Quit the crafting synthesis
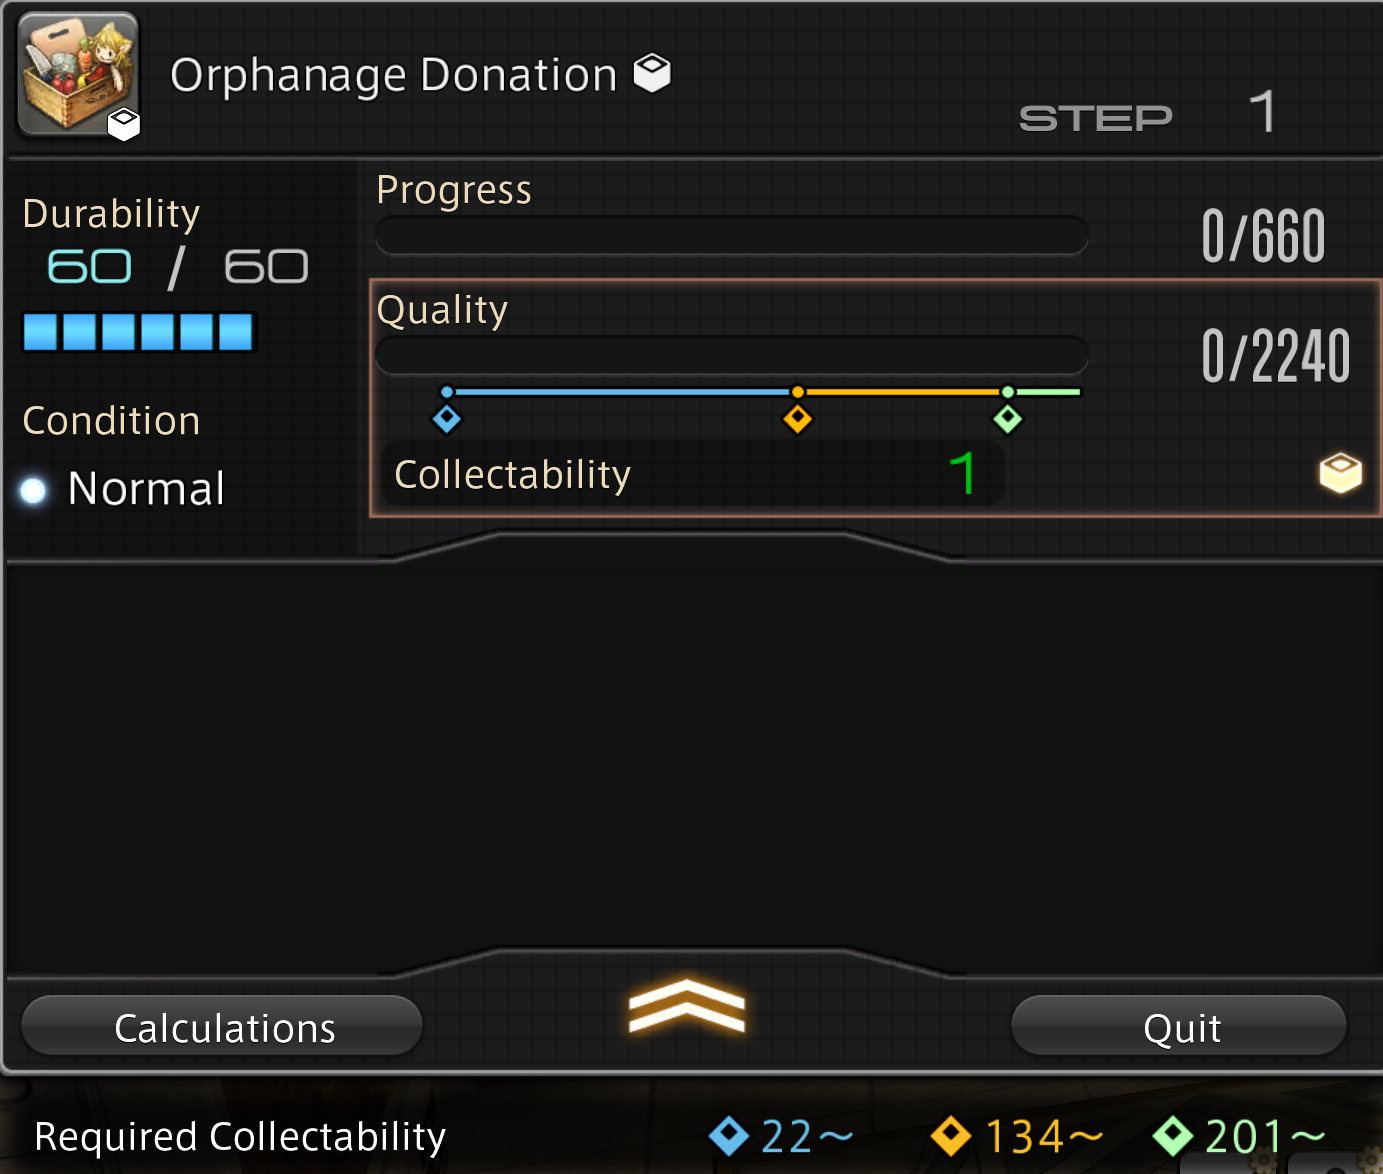The height and width of the screenshot is (1174, 1383). pos(1180,1027)
